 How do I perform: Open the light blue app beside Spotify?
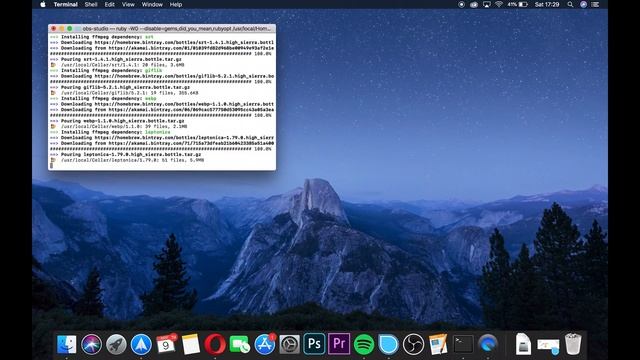click(x=388, y=344)
